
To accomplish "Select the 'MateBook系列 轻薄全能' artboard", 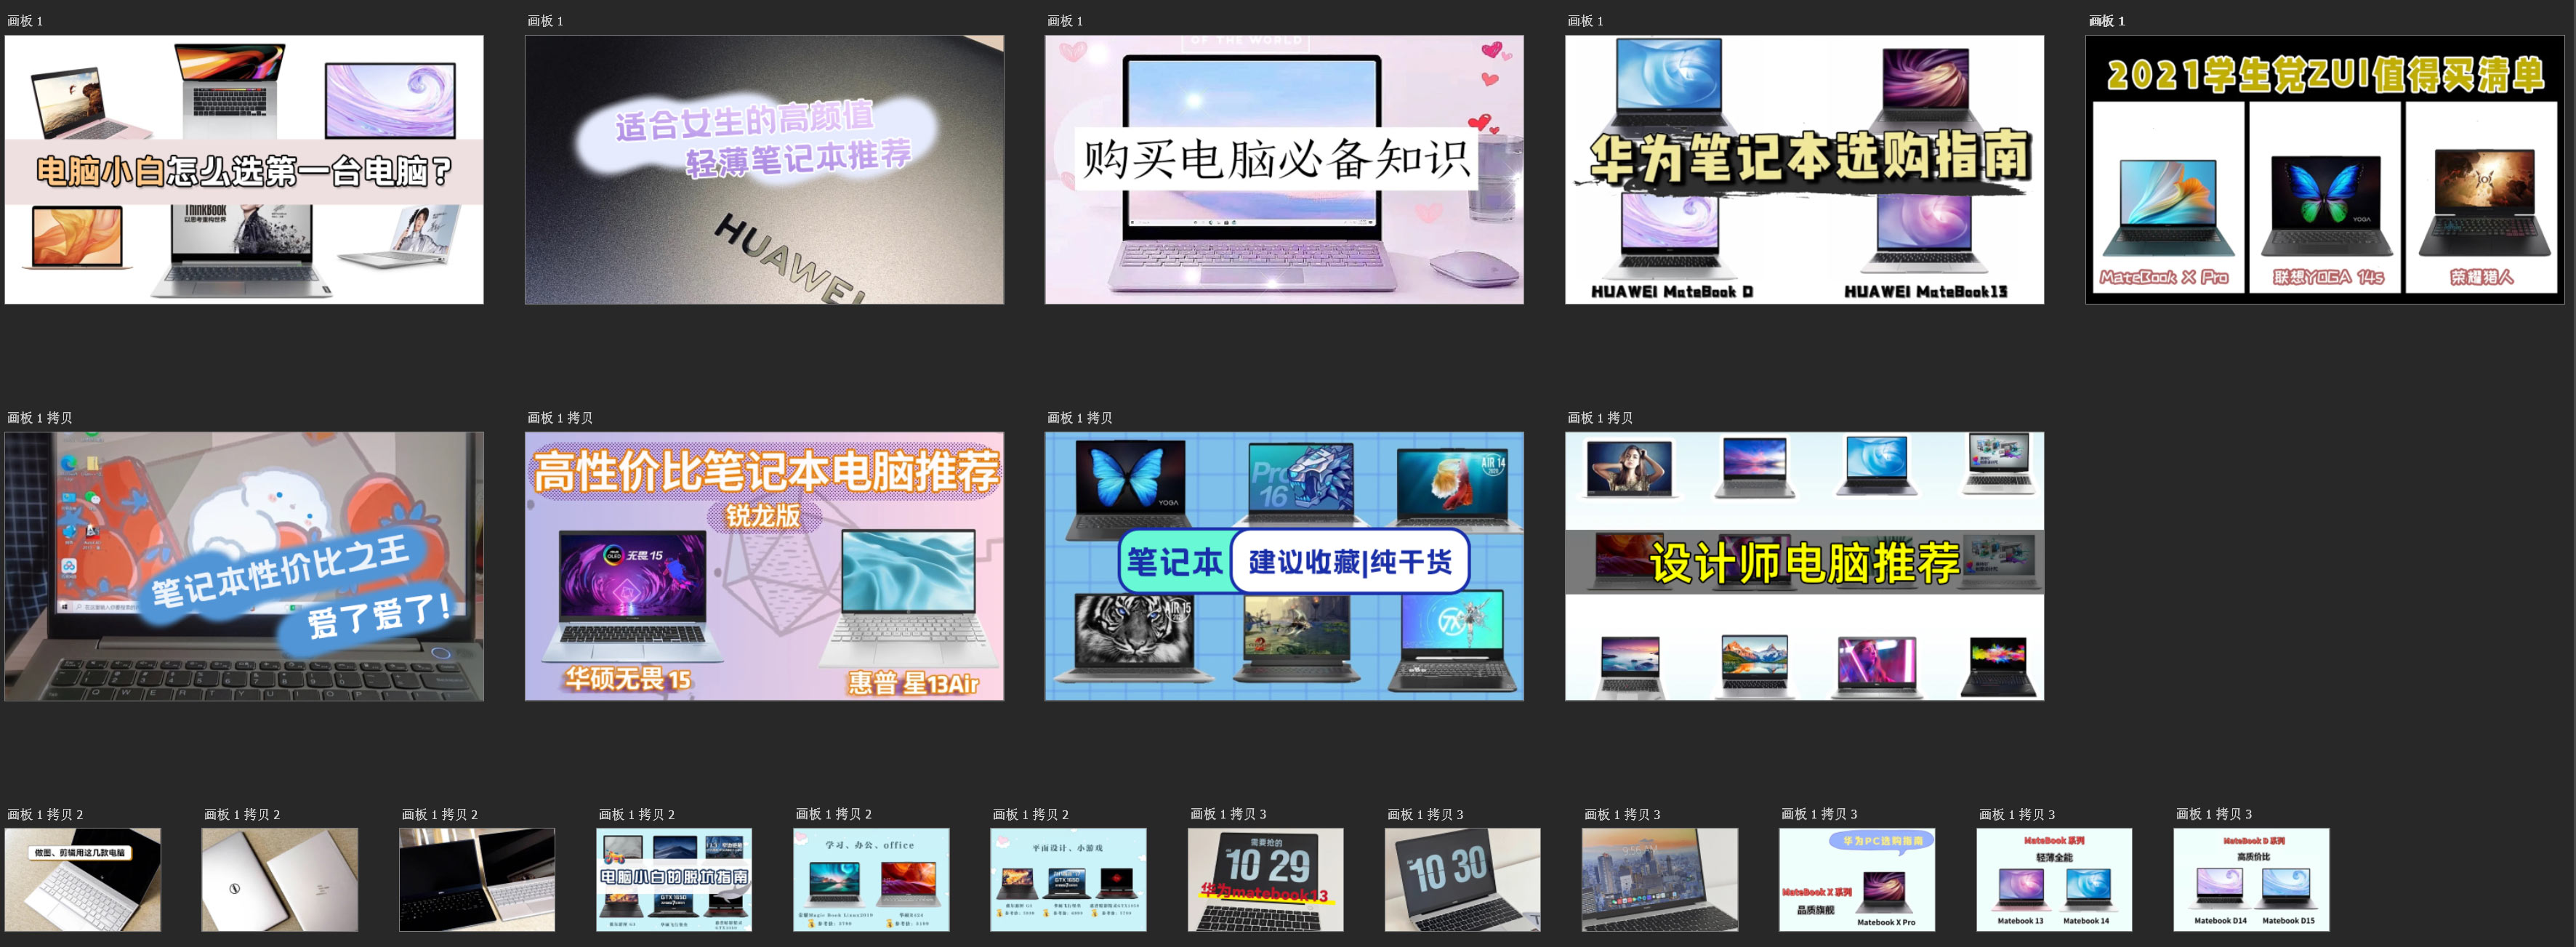I will point(2054,879).
